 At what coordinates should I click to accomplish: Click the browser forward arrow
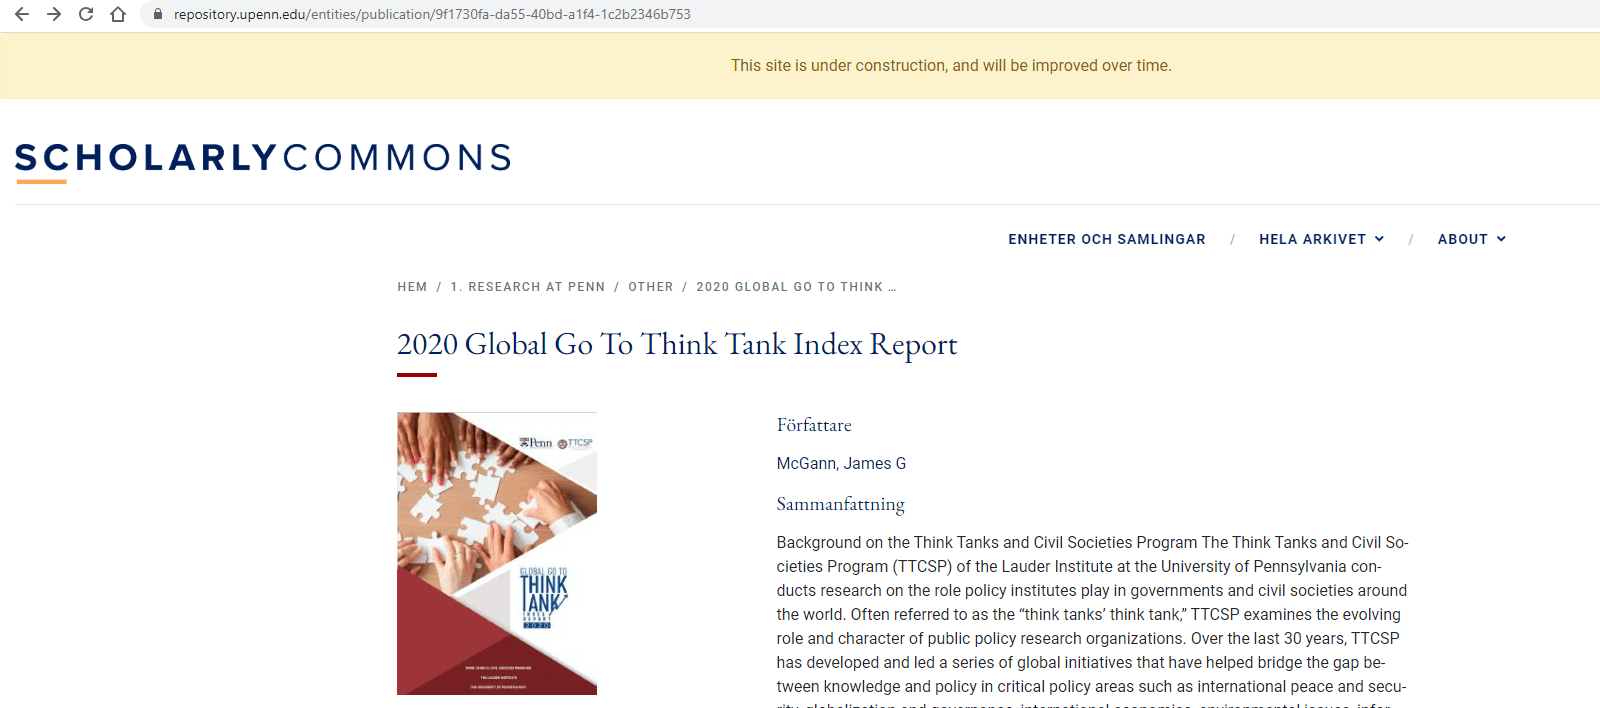point(54,14)
